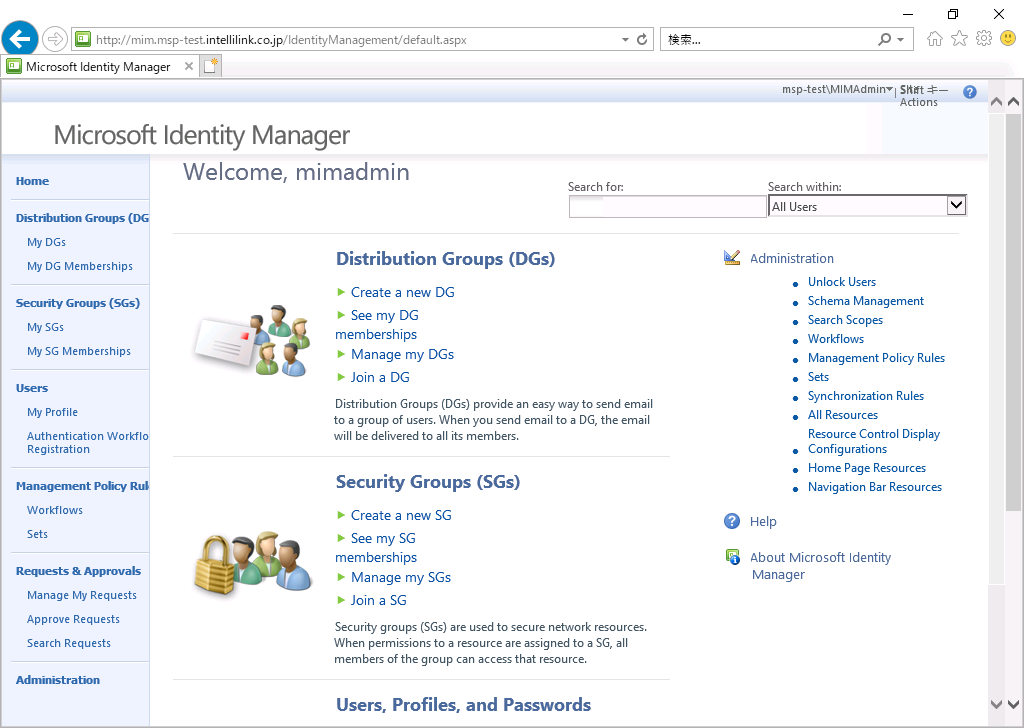The width and height of the screenshot is (1024, 728).
Task: Open Security Groups (SGs) in left navigation
Action: click(78, 303)
